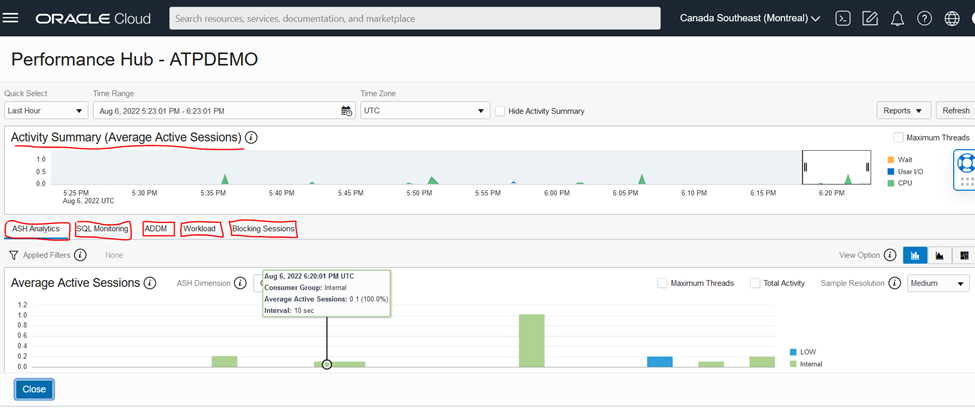Image resolution: width=975 pixels, height=408 pixels.
Task: Check Maximum Threads in Activity Summary
Action: [x=898, y=137]
